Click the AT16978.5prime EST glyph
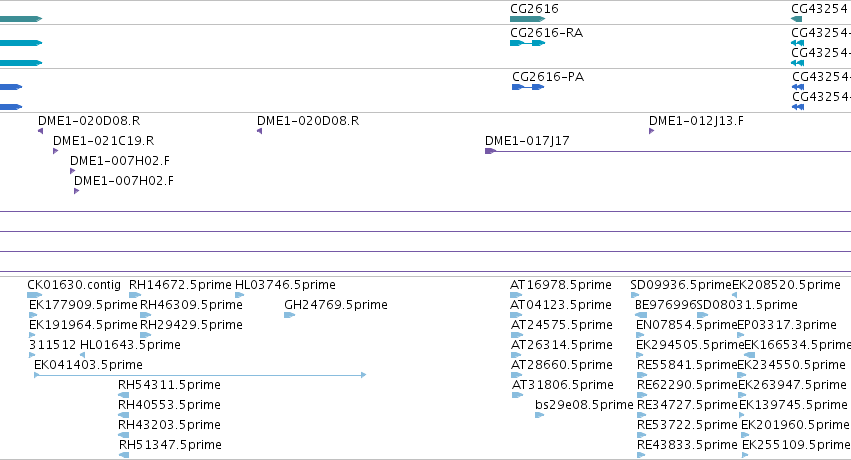Viewport: 851px width, 460px height. coord(516,295)
